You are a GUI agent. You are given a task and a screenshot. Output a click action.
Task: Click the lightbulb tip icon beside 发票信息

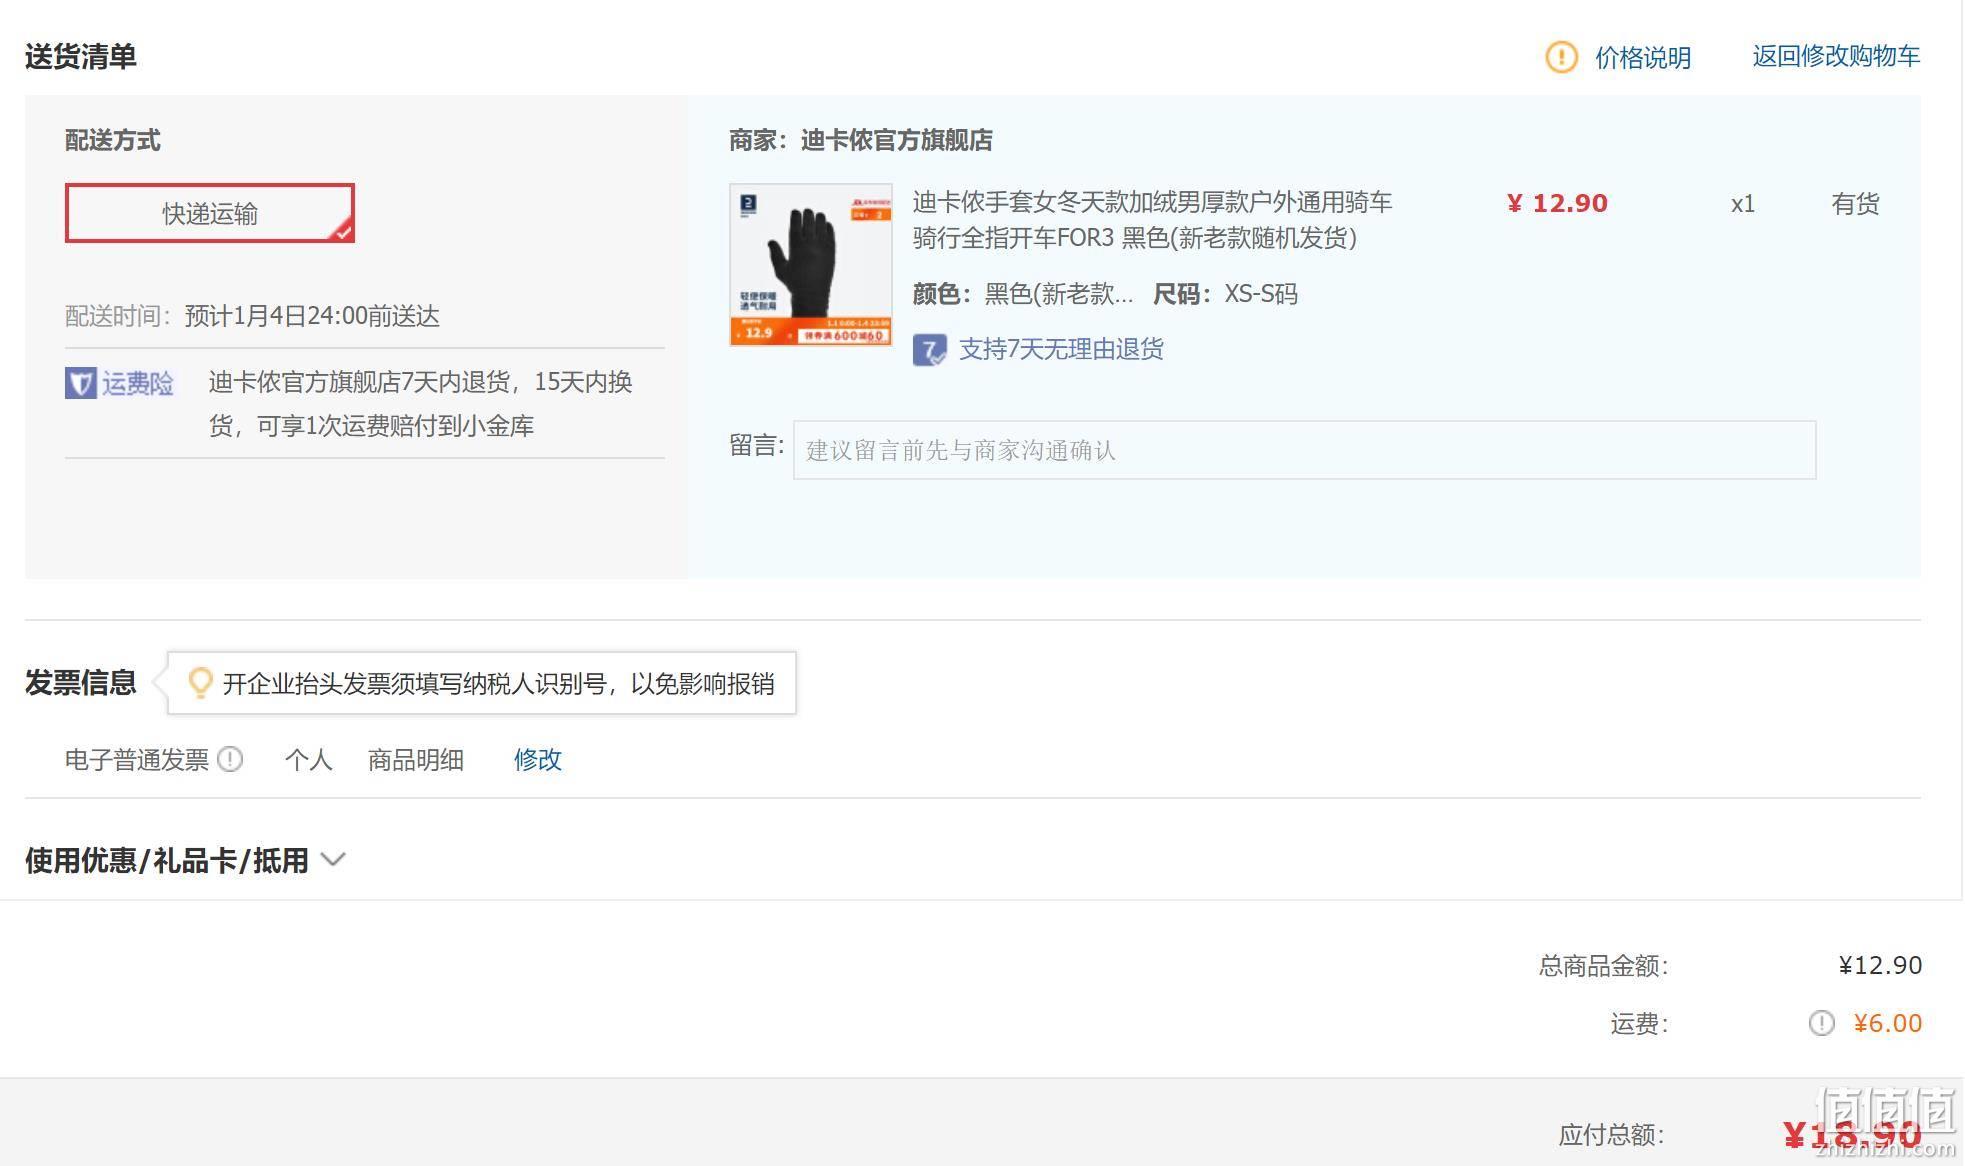pyautogui.click(x=200, y=683)
